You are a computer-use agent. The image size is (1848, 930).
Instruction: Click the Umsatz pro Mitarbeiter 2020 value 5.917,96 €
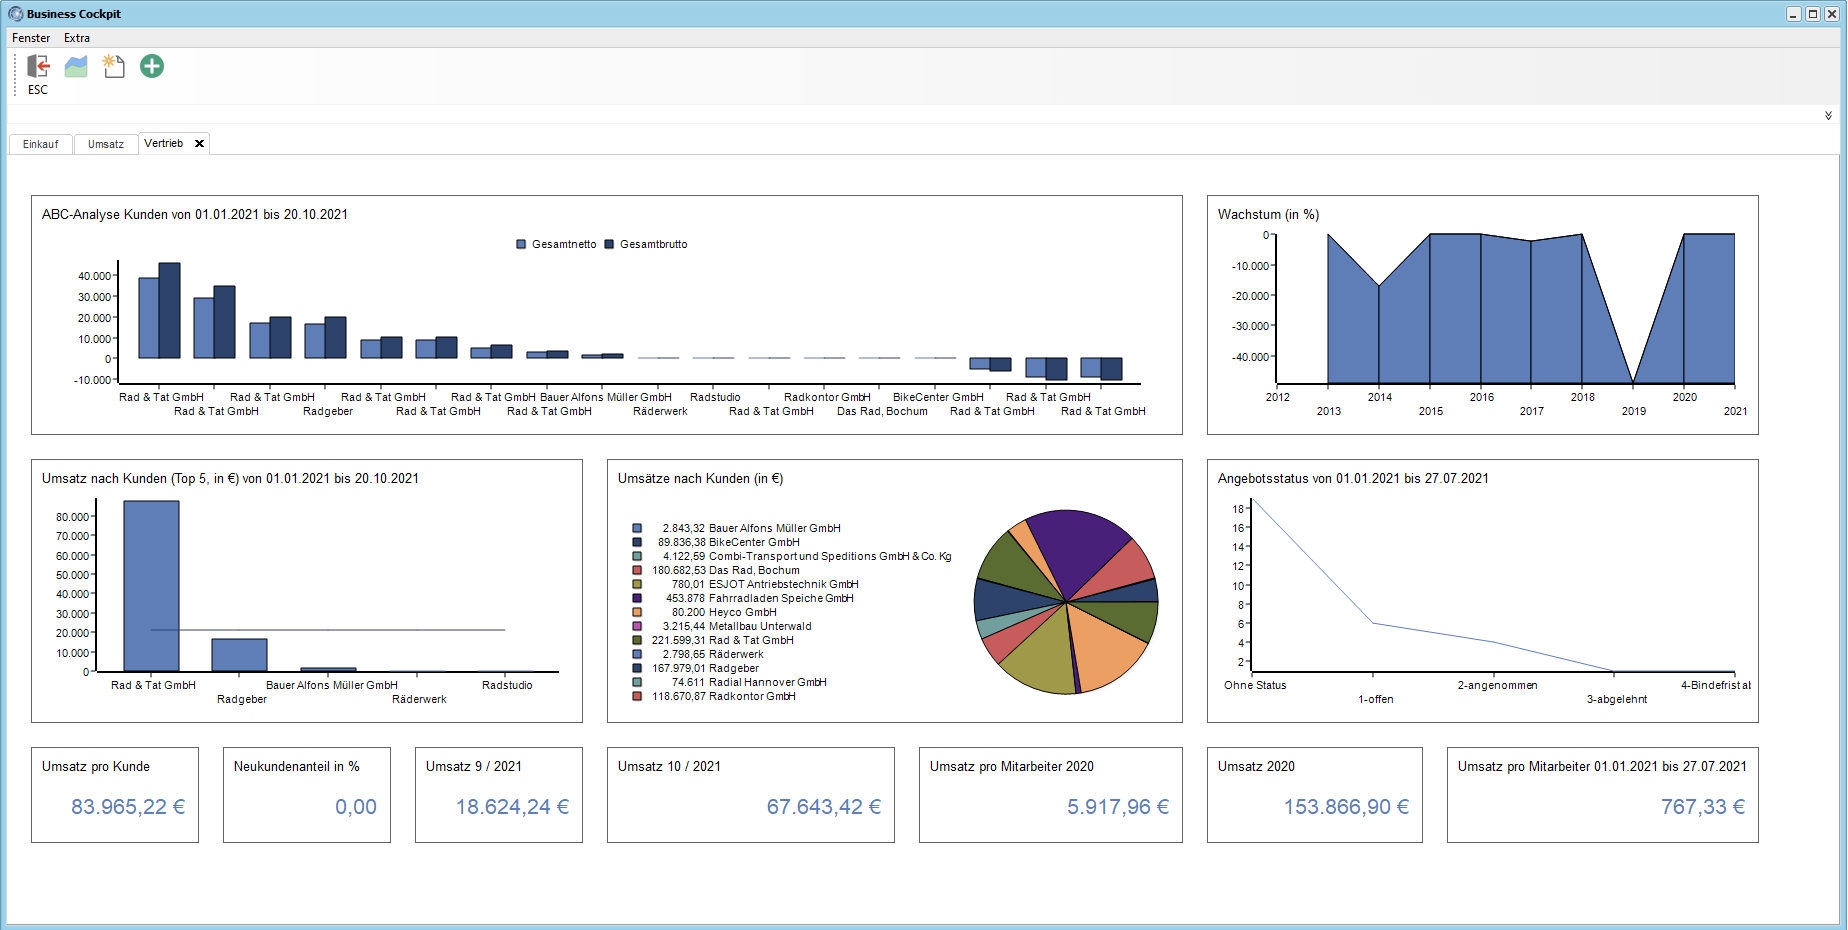(x=1118, y=807)
